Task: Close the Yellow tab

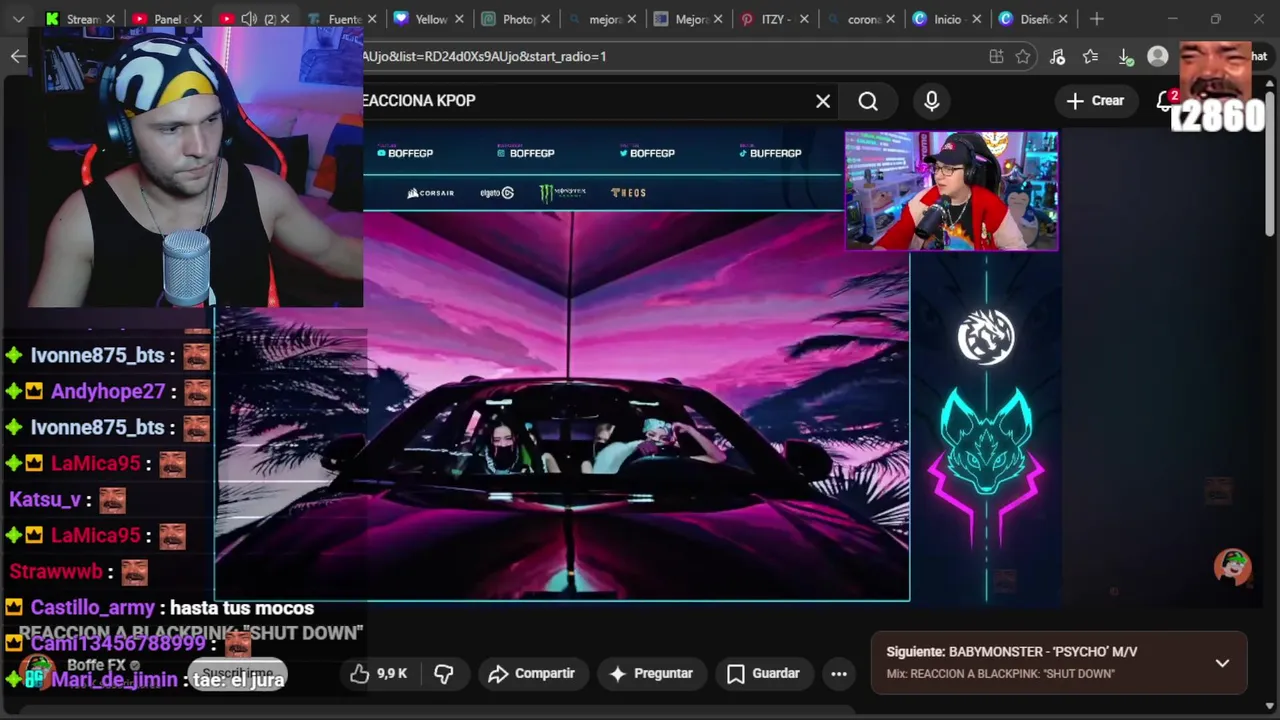Action: (x=459, y=19)
